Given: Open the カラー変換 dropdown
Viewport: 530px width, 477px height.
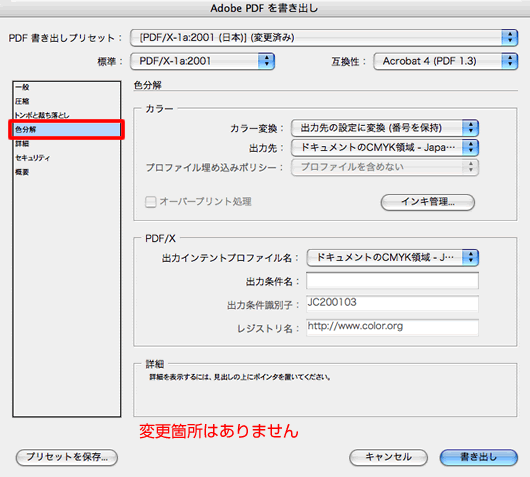Looking at the screenshot, I should click(x=385, y=128).
